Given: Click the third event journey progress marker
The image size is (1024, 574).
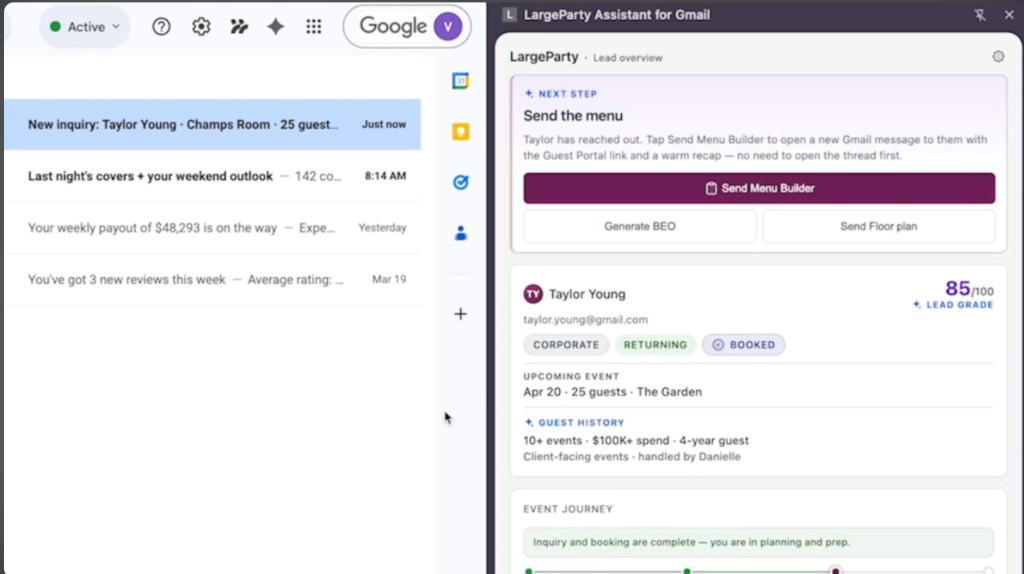Looking at the screenshot, I should tap(835, 571).
